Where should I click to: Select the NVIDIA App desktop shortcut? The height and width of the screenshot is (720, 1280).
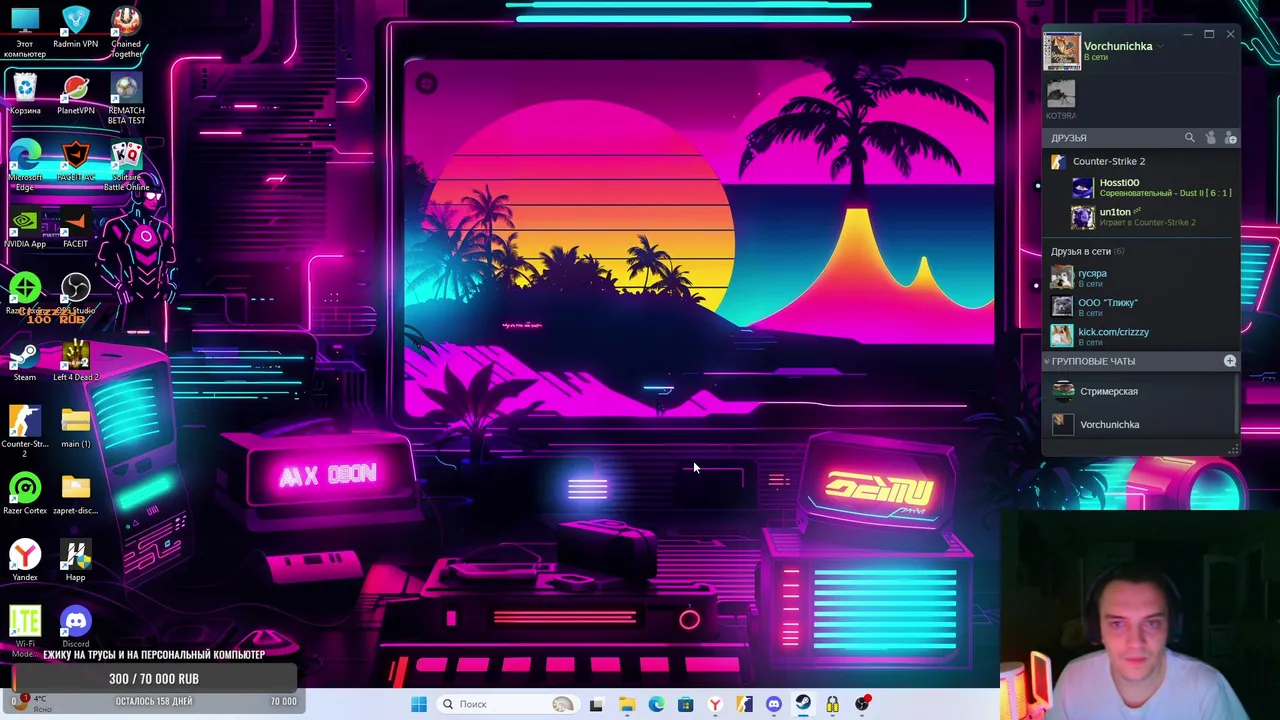click(25, 228)
